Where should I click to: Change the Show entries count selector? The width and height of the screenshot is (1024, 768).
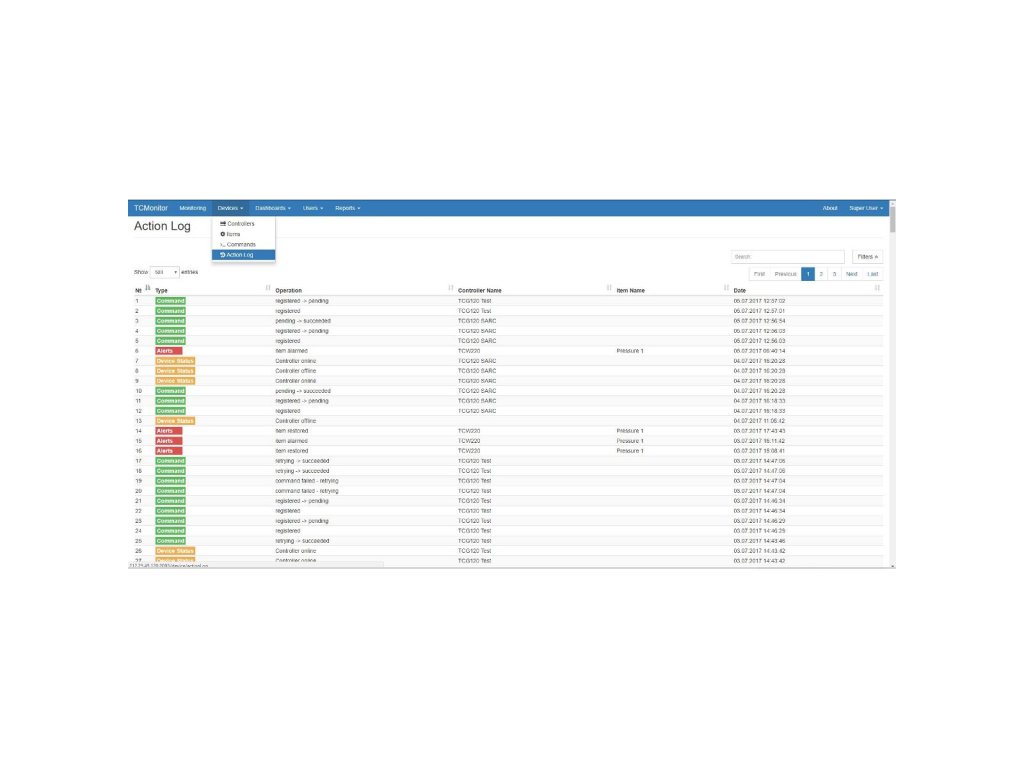click(165, 272)
